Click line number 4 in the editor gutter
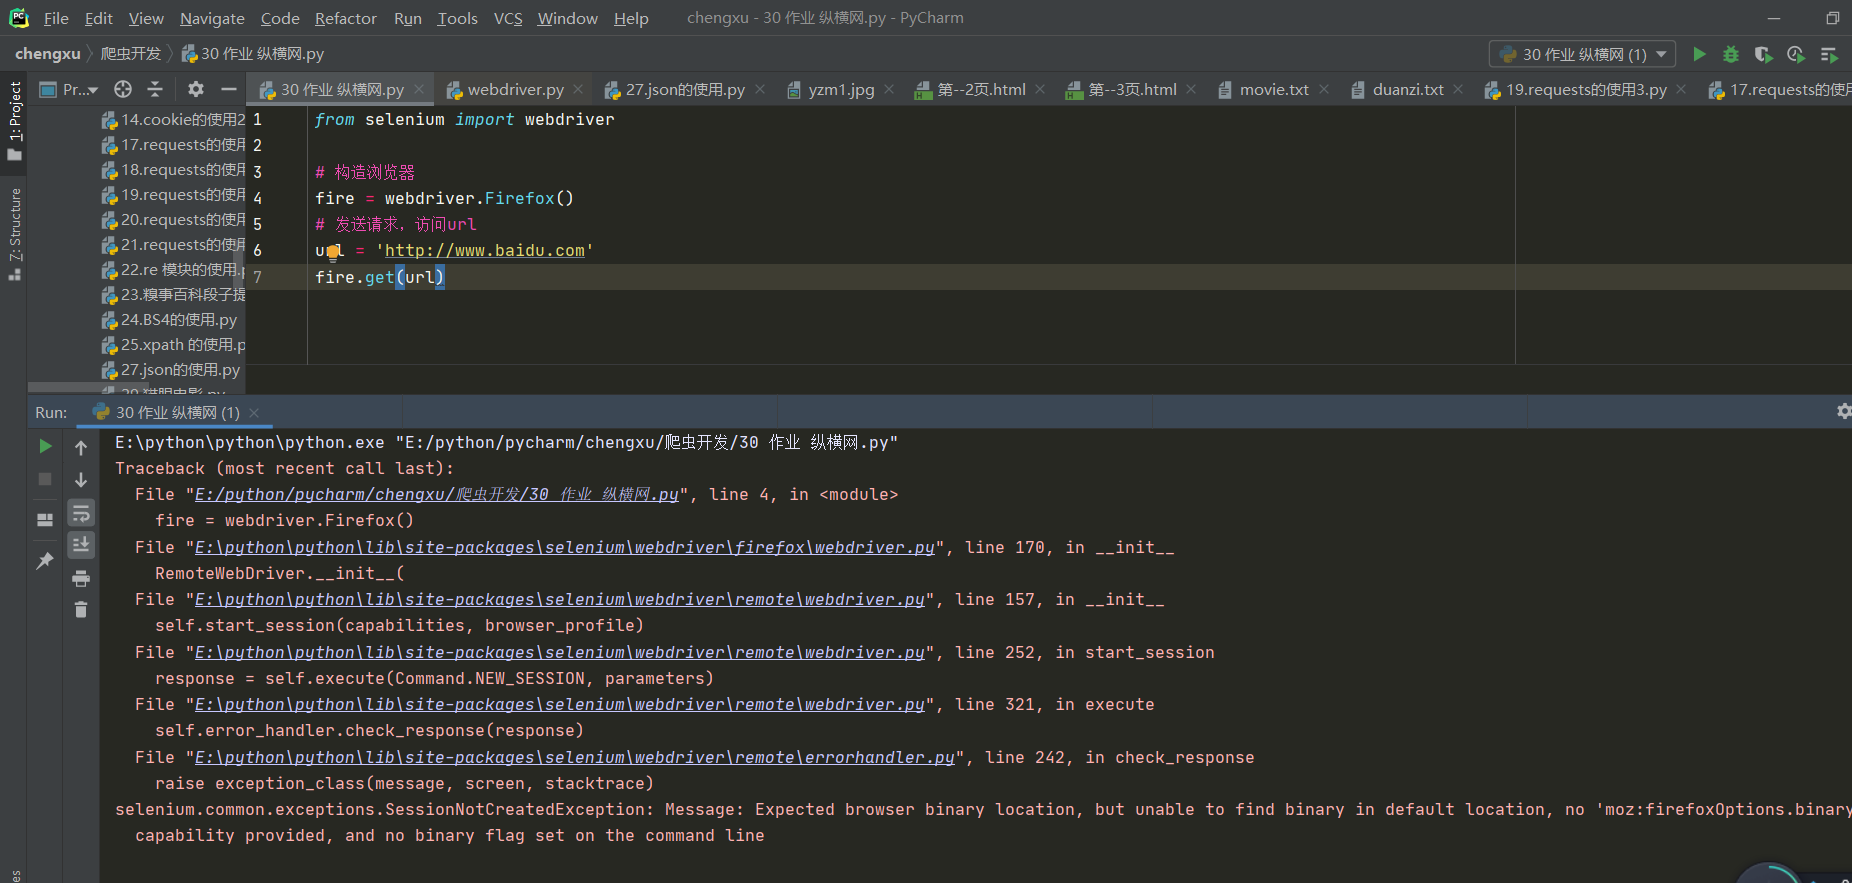The image size is (1852, 883). tap(257, 198)
